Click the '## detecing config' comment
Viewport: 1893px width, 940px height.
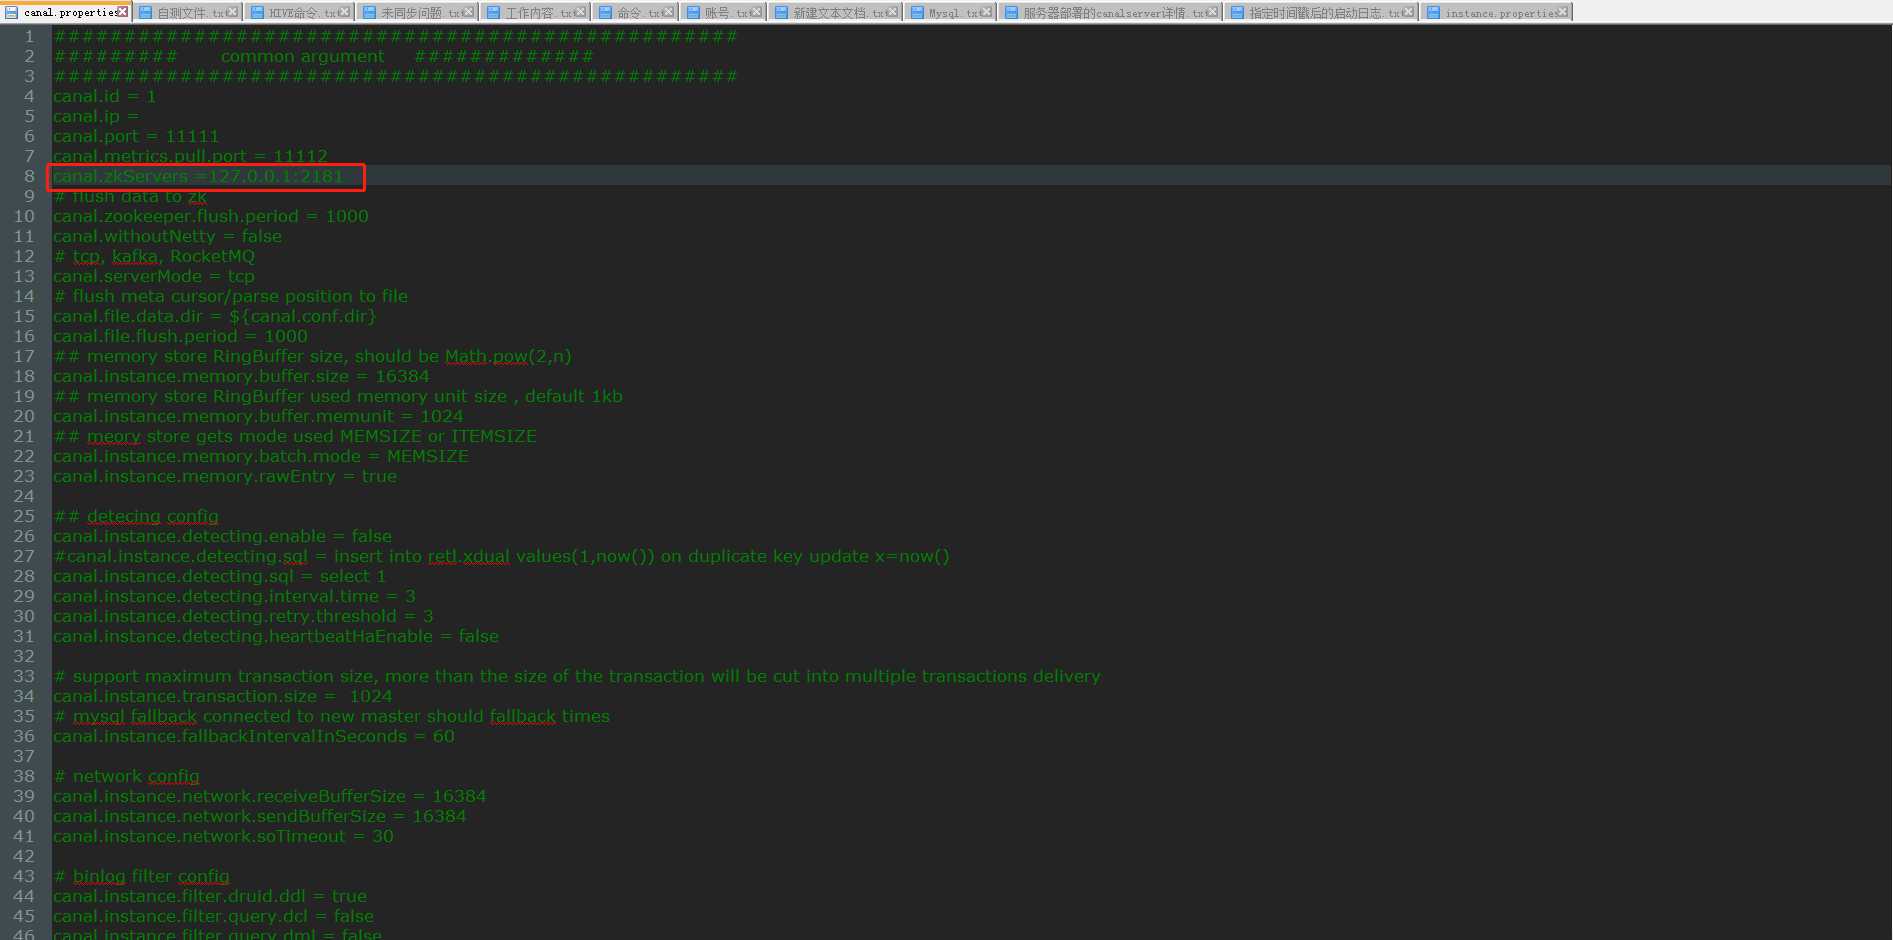pyautogui.click(x=136, y=516)
